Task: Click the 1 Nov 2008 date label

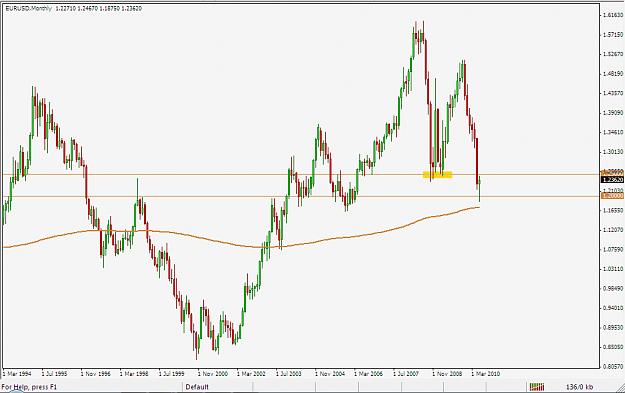Action: [447, 374]
